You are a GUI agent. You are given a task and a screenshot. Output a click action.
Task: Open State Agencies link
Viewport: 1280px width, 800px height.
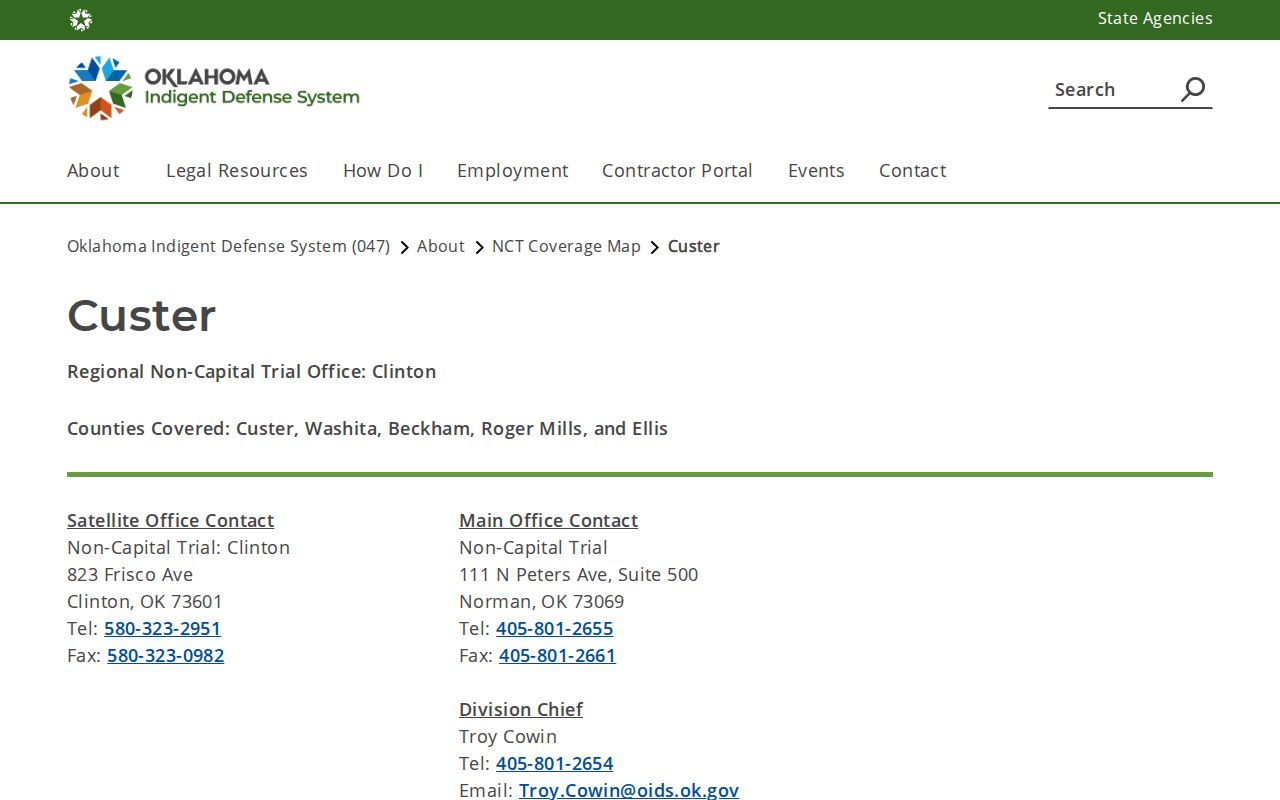pos(1155,18)
